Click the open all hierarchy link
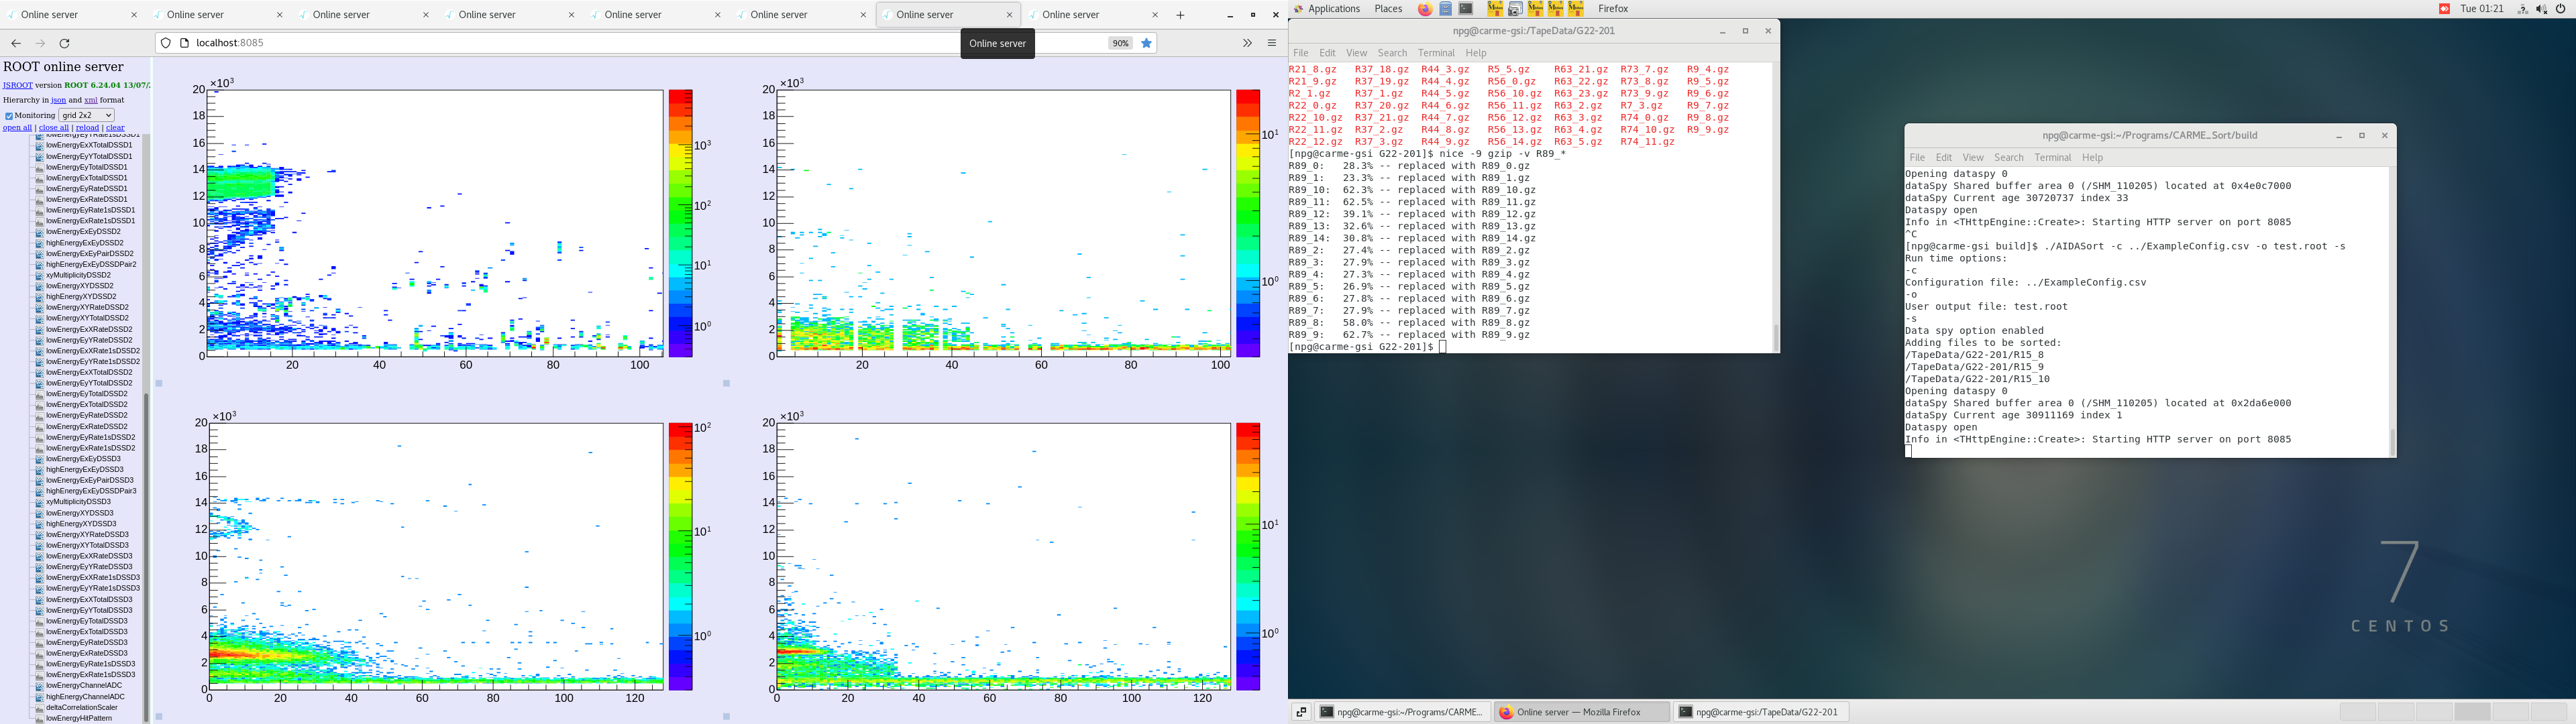 click(x=16, y=127)
